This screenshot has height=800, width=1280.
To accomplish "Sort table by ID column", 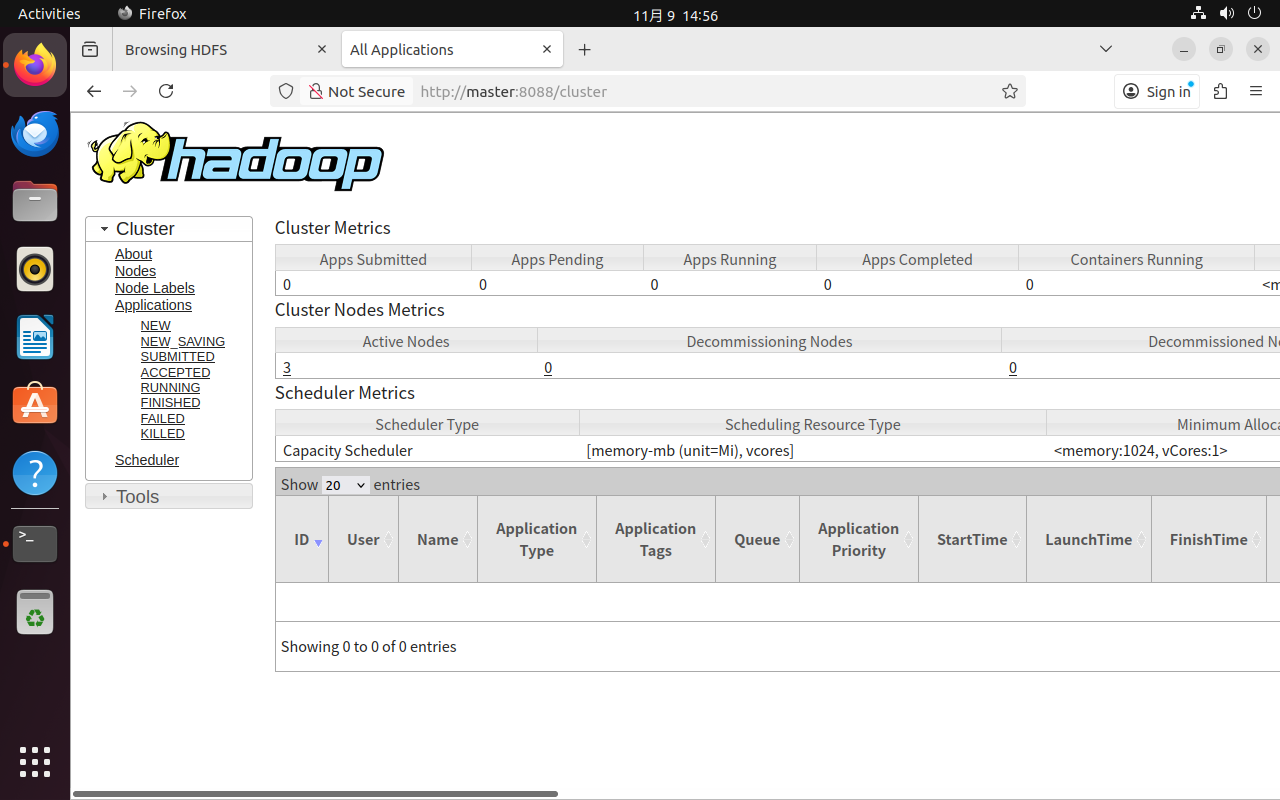I will 302,539.
